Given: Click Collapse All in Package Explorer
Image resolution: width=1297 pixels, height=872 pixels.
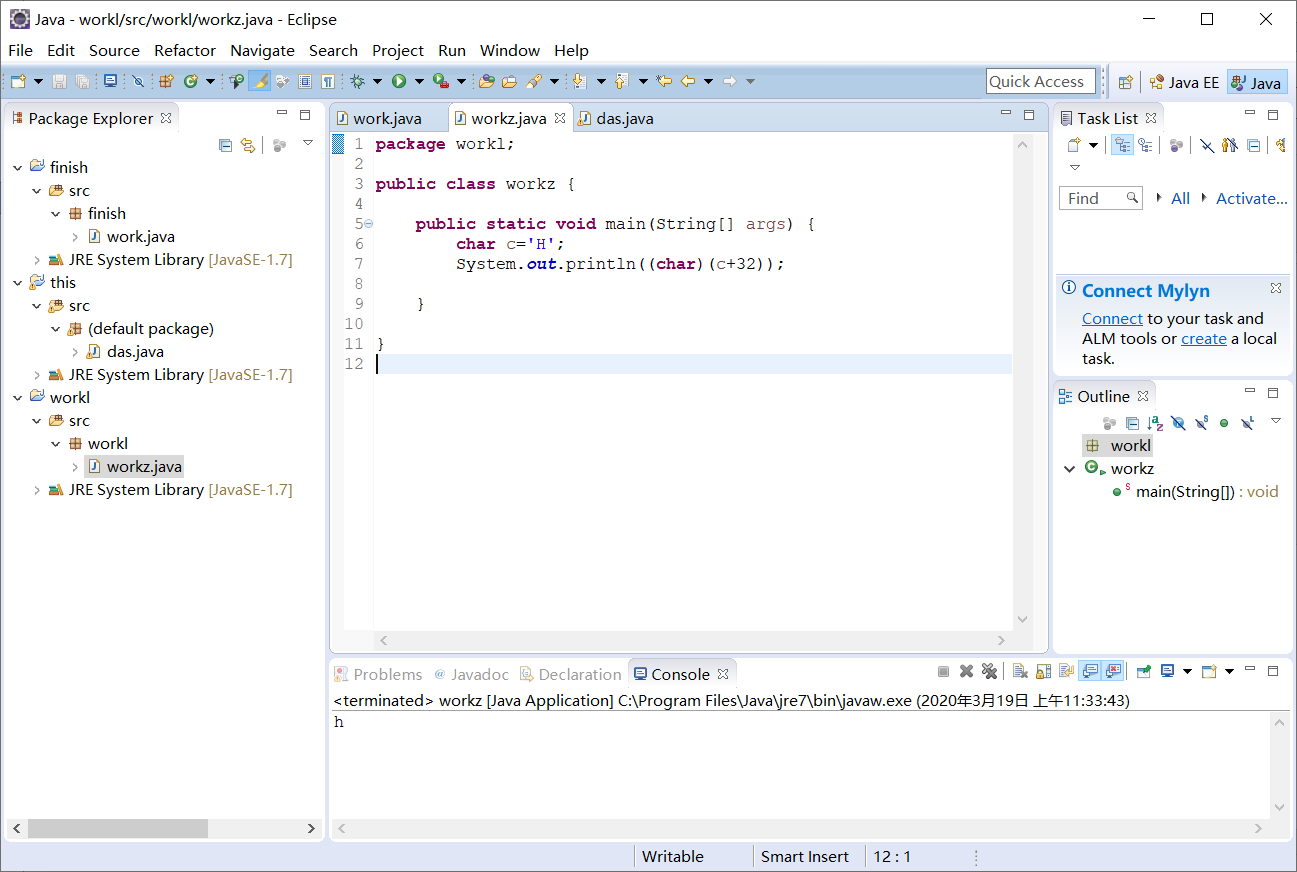Looking at the screenshot, I should 226,145.
